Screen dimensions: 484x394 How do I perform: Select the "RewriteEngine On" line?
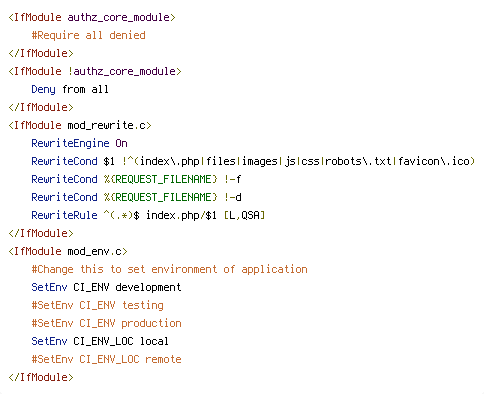coord(79,143)
